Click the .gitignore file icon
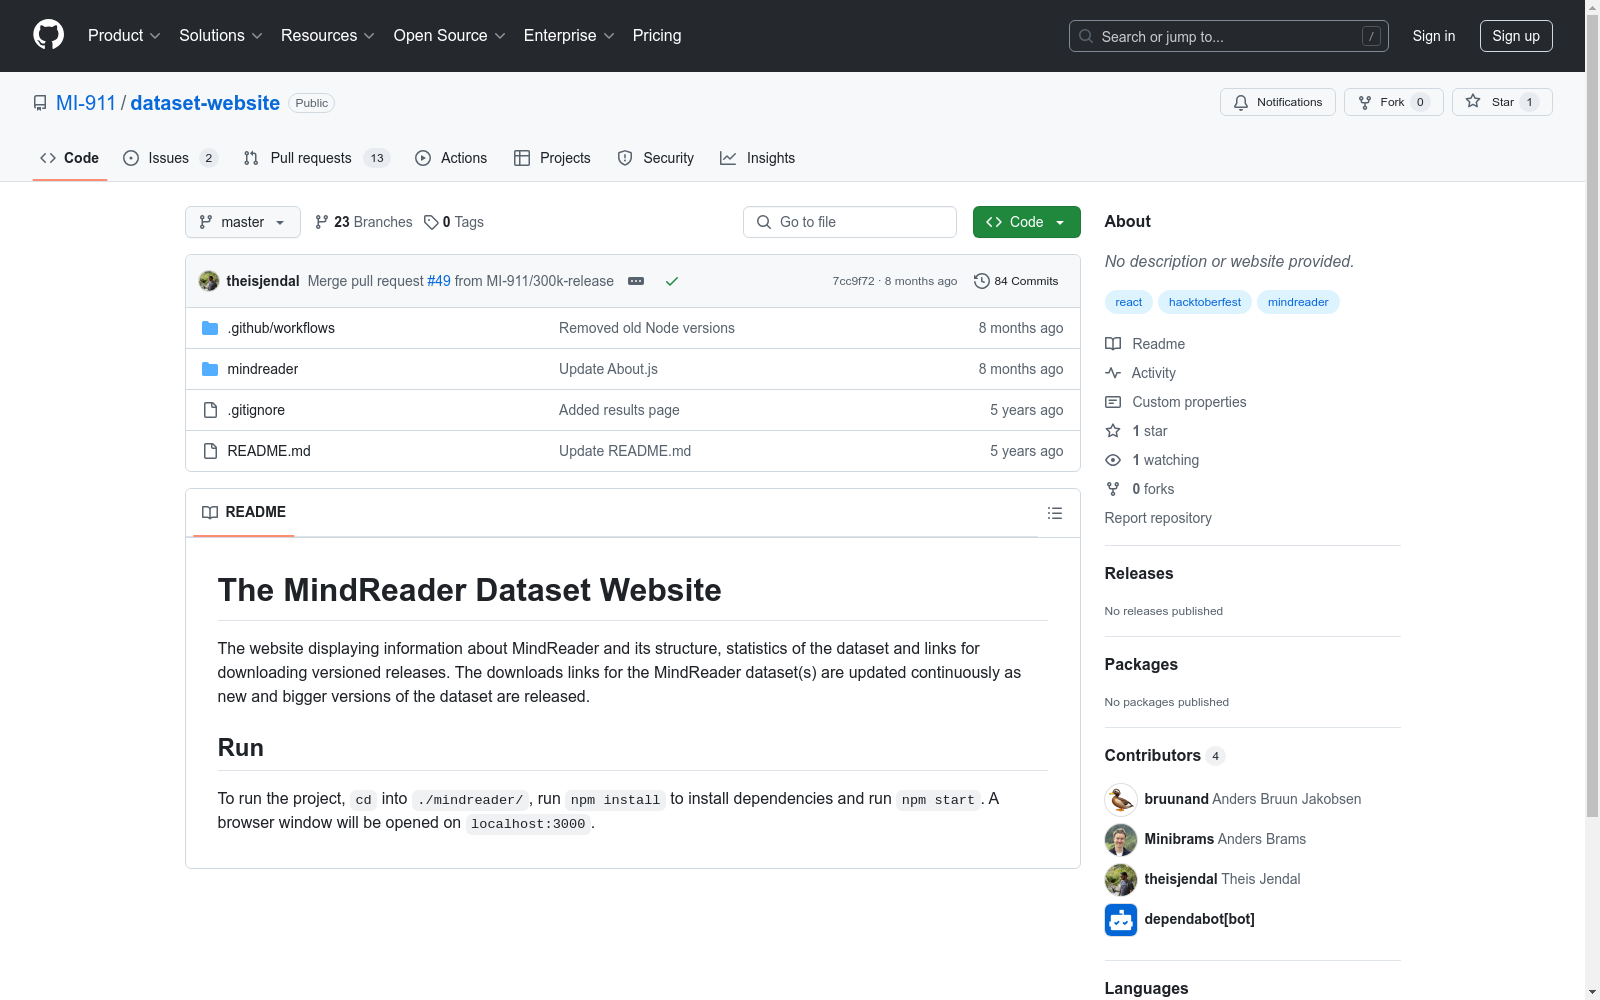The width and height of the screenshot is (1600, 1000). point(210,410)
